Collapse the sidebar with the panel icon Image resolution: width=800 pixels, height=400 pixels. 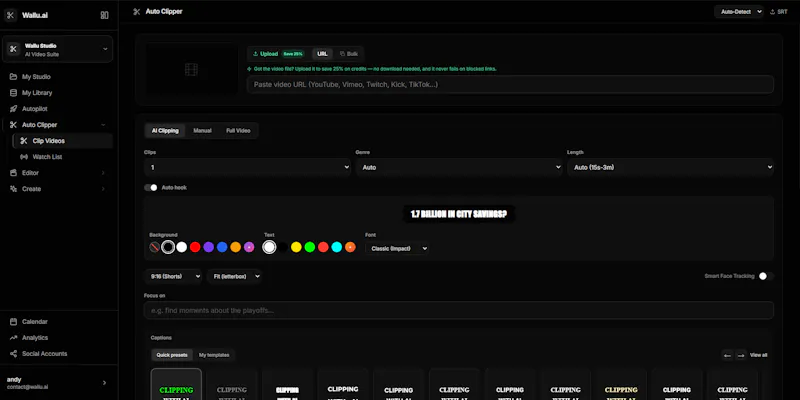[x=105, y=15]
